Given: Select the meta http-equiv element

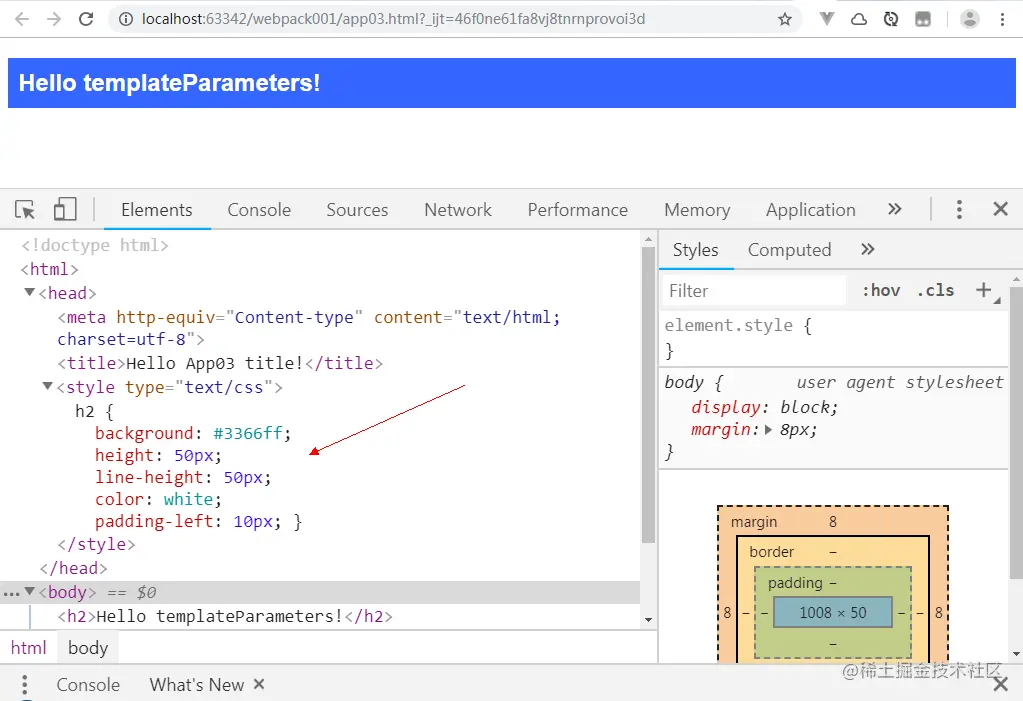Looking at the screenshot, I should (x=309, y=328).
